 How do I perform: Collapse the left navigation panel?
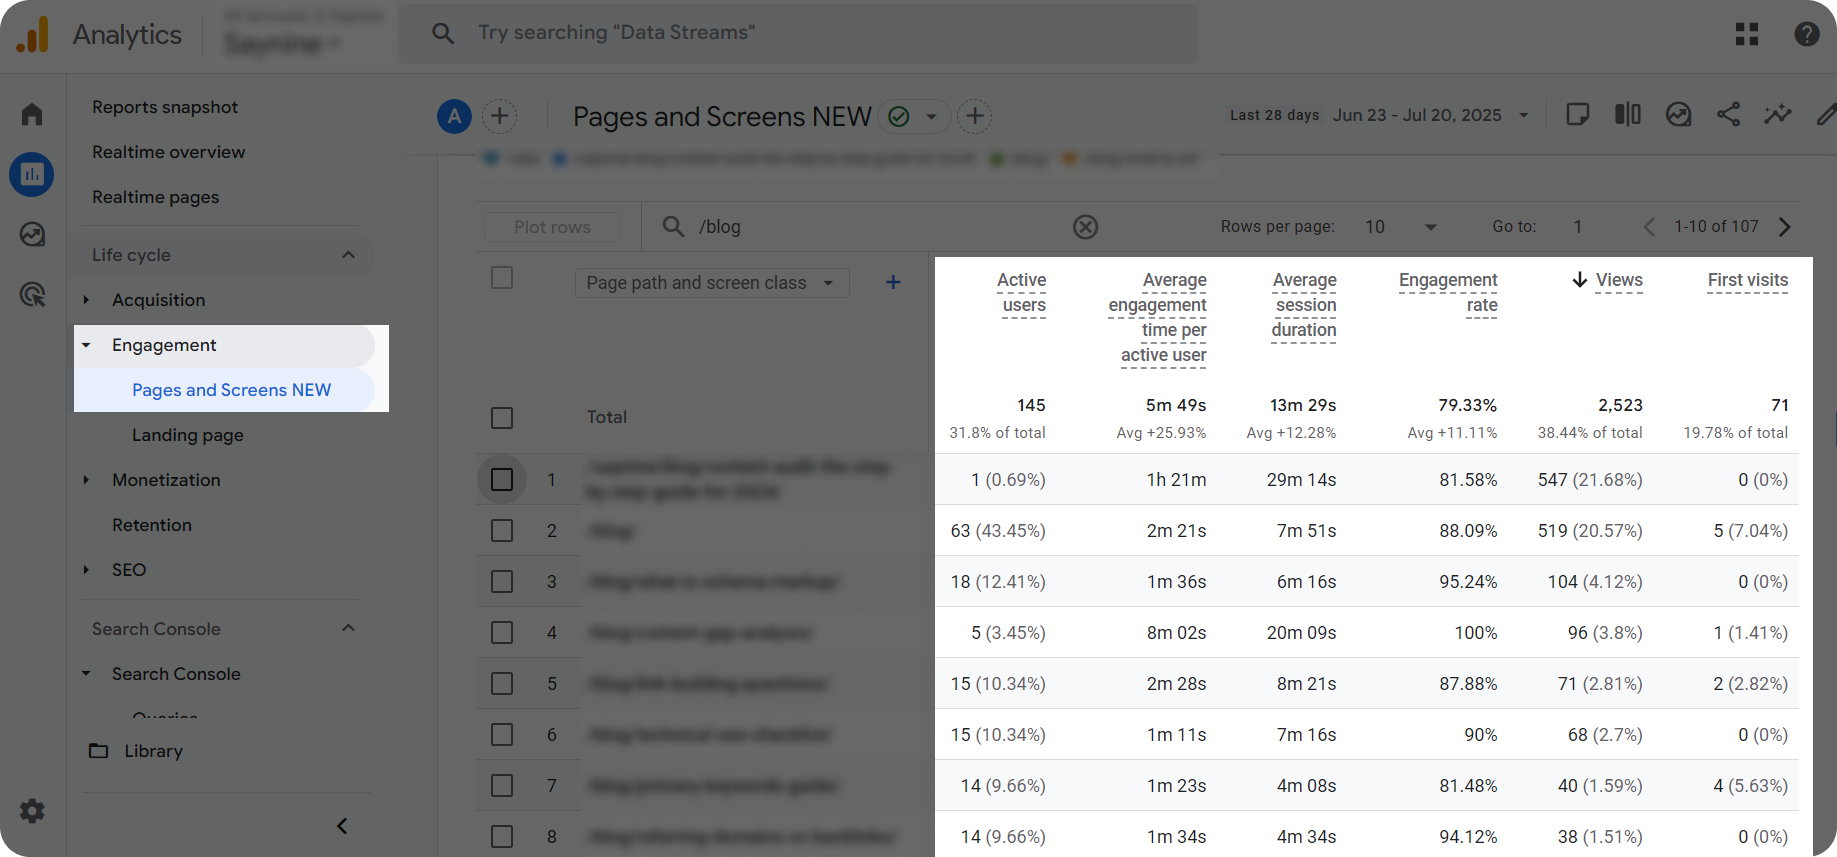(342, 826)
